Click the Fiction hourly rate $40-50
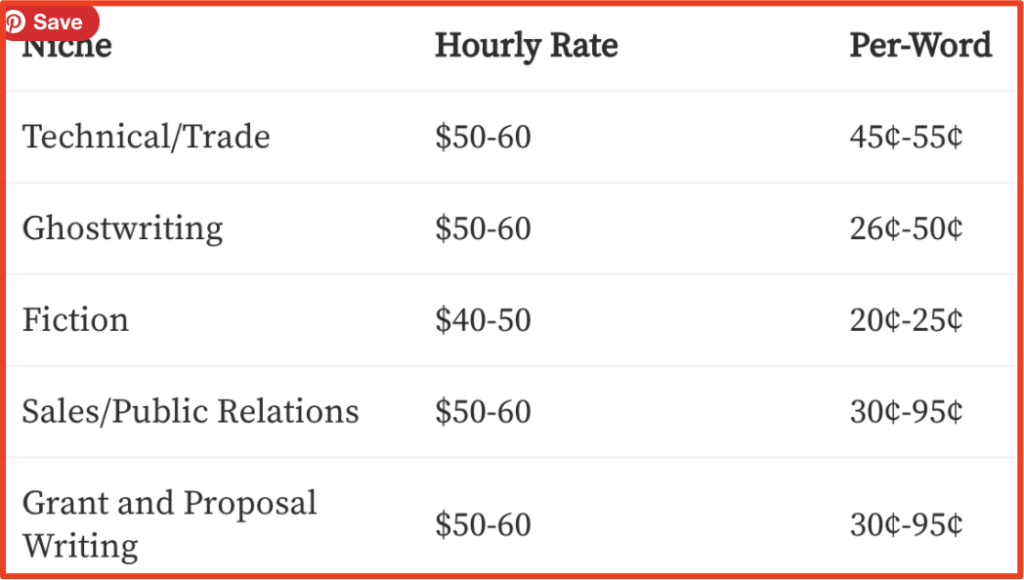This screenshot has width=1024, height=580. coord(483,321)
